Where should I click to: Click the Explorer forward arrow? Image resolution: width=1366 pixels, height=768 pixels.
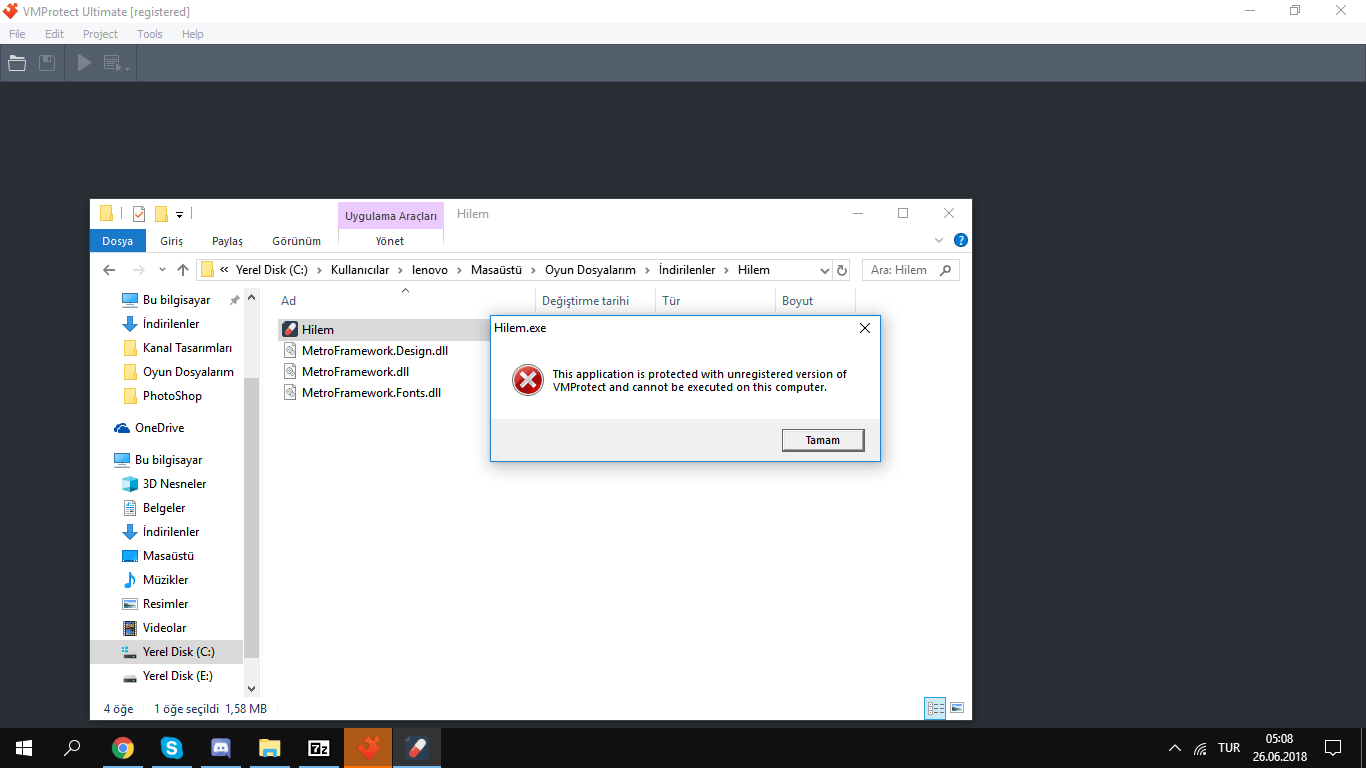point(139,270)
